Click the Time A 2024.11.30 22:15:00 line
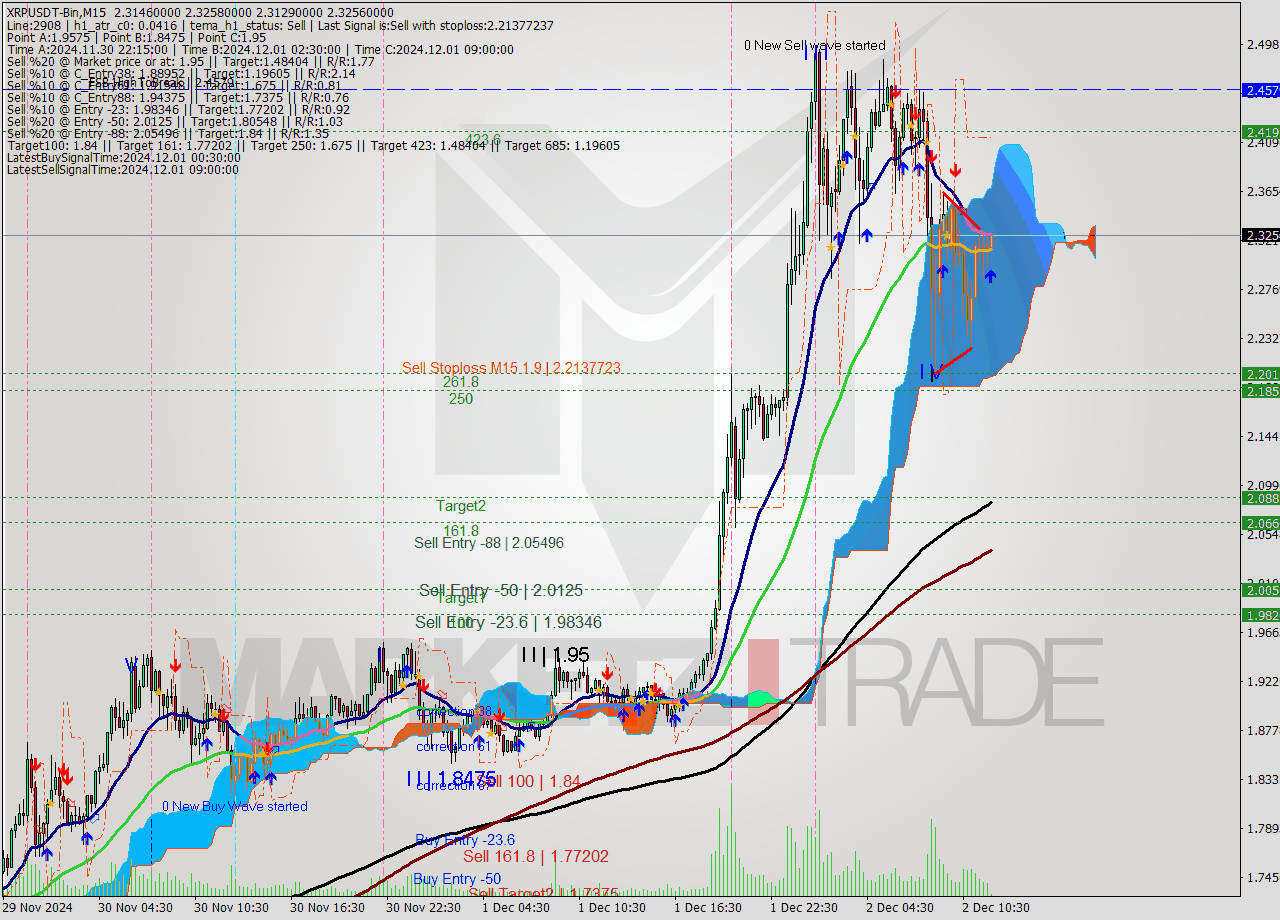1280x920 pixels. coord(260,49)
